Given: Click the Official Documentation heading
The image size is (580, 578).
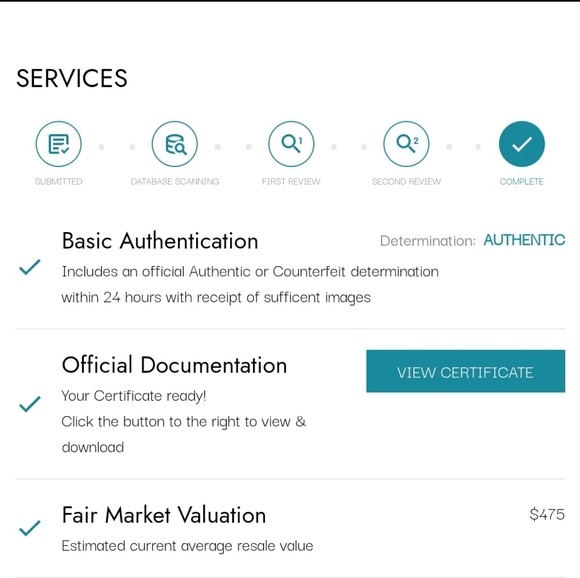Looking at the screenshot, I should click(174, 365).
